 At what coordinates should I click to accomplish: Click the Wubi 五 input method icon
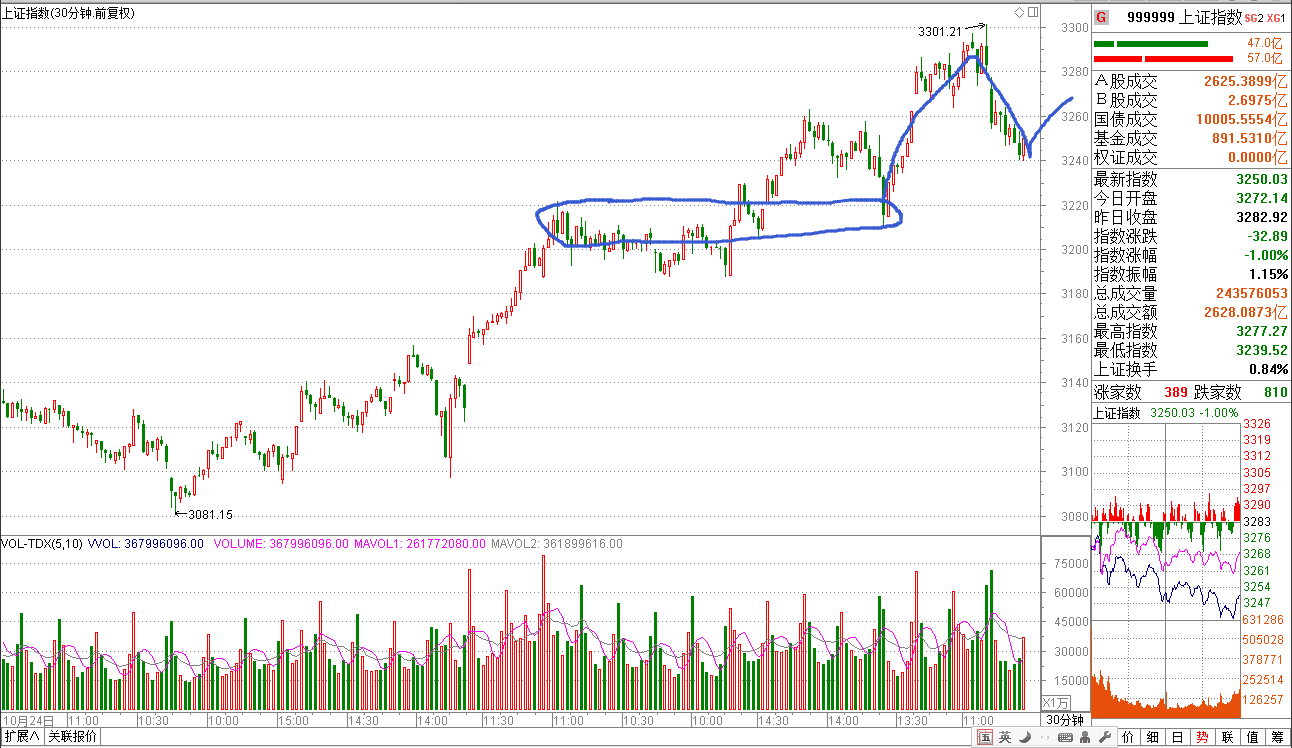tap(986, 738)
